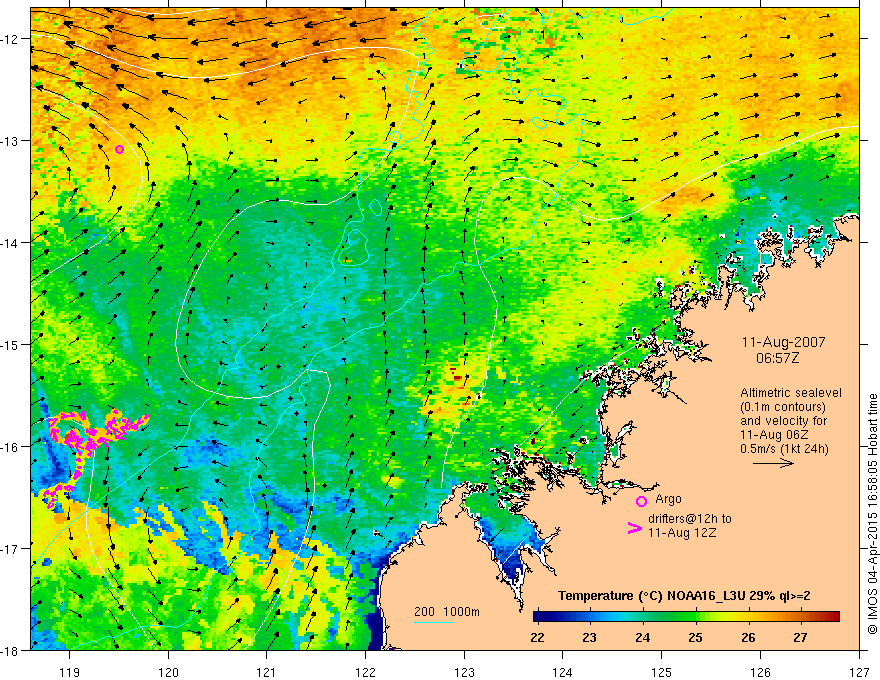Screen dimensions: 880x680
Task: Click the magenta Argo legend circle
Action: tap(641, 501)
